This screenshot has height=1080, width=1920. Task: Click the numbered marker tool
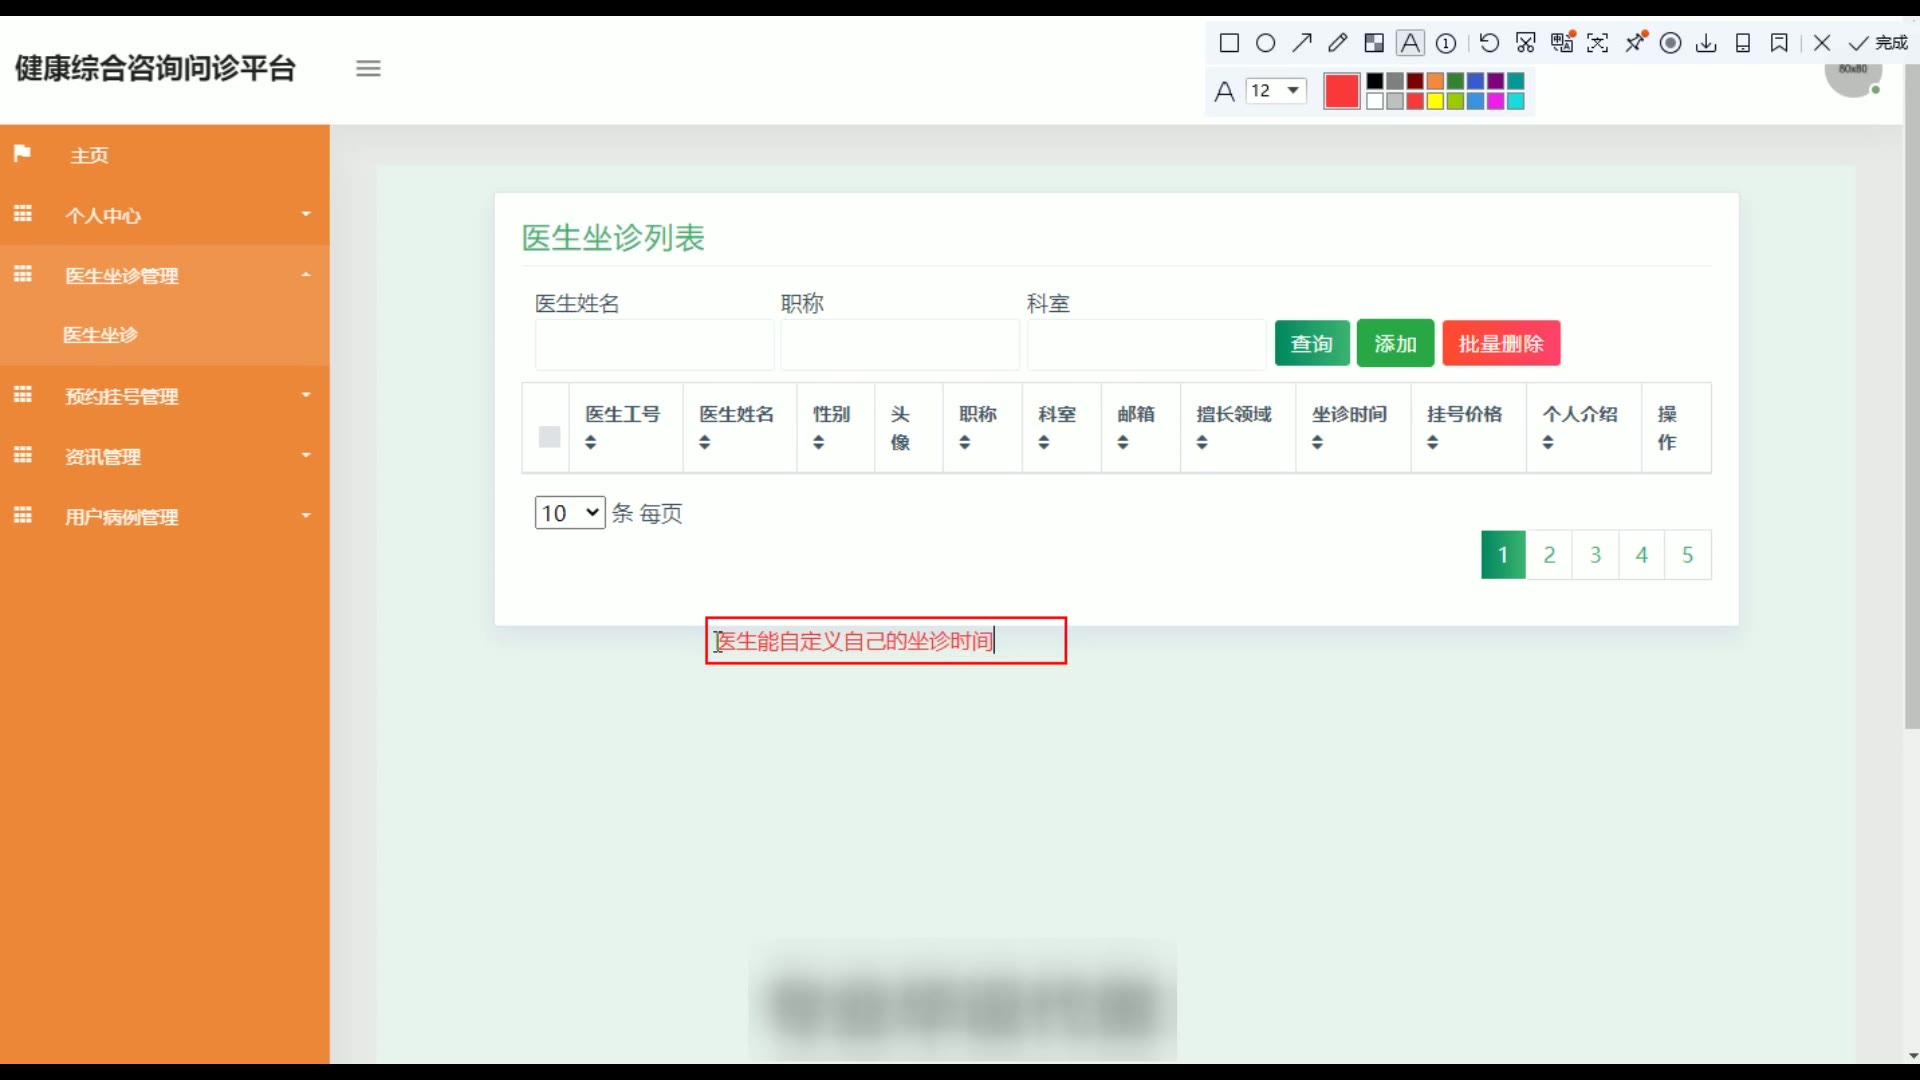[1446, 43]
